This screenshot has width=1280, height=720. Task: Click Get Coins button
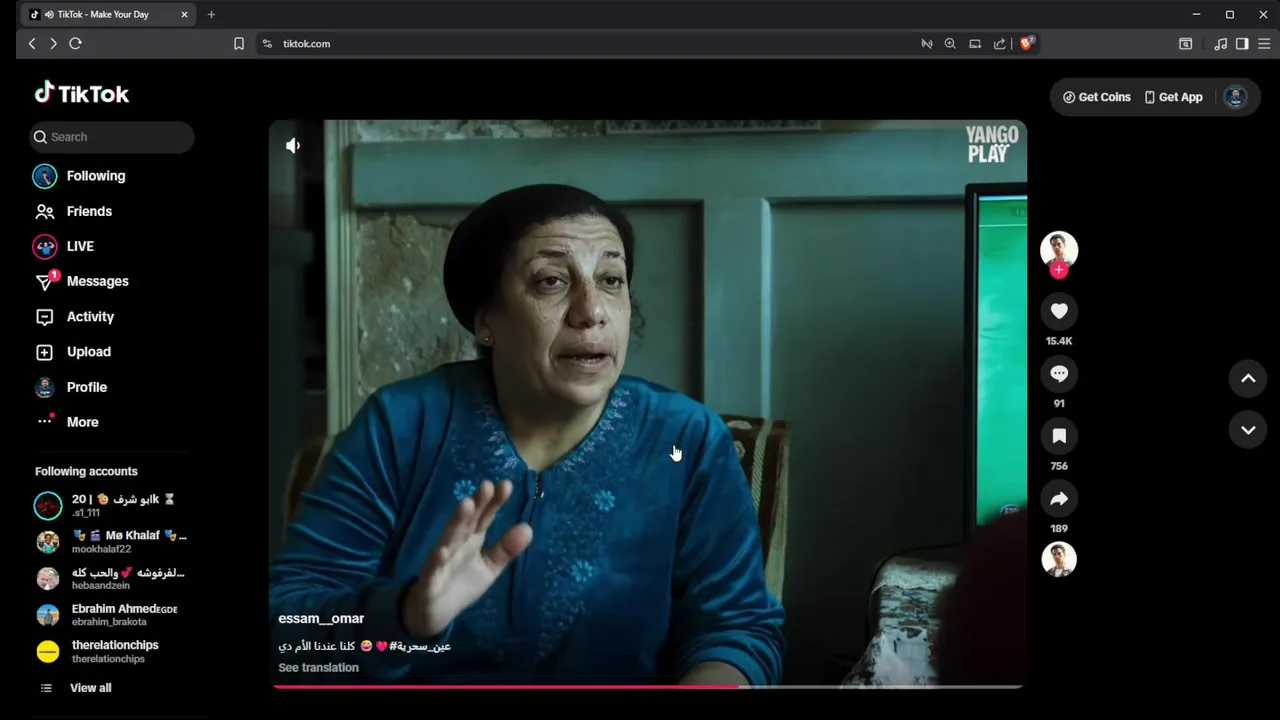coord(1097,97)
